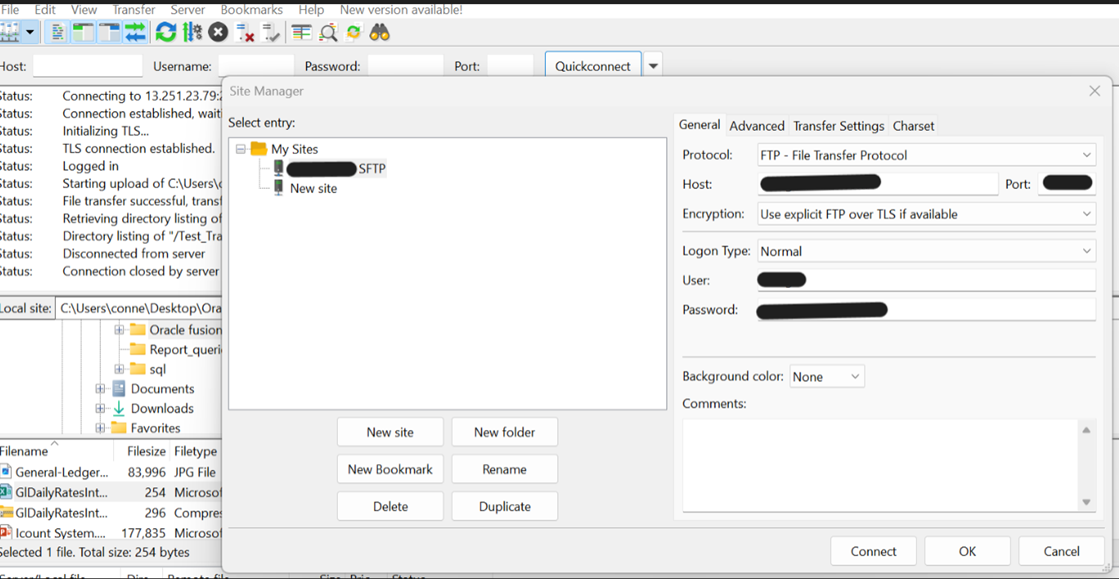
Task: Switch to the Transfer Settings tab
Action: pos(839,126)
